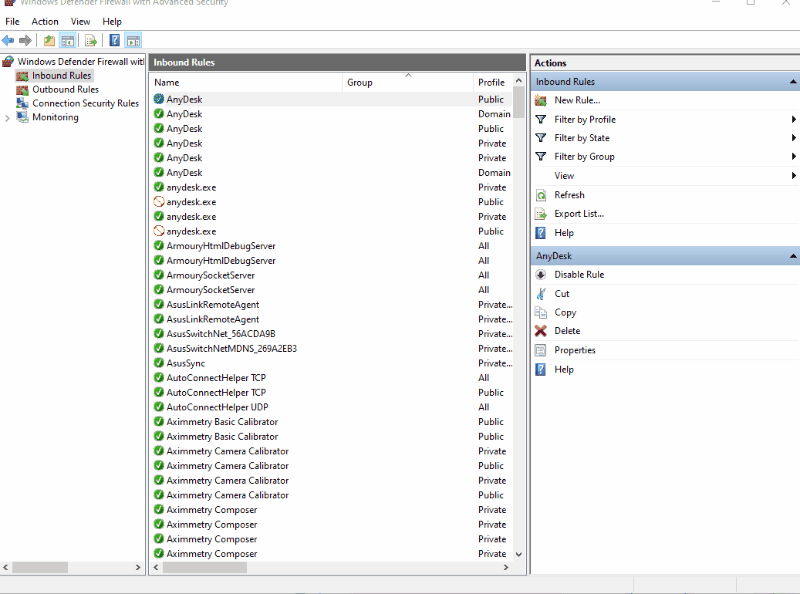The image size is (800, 594).
Task: Click the Help icon under AnyDesk actions
Action: tap(541, 369)
